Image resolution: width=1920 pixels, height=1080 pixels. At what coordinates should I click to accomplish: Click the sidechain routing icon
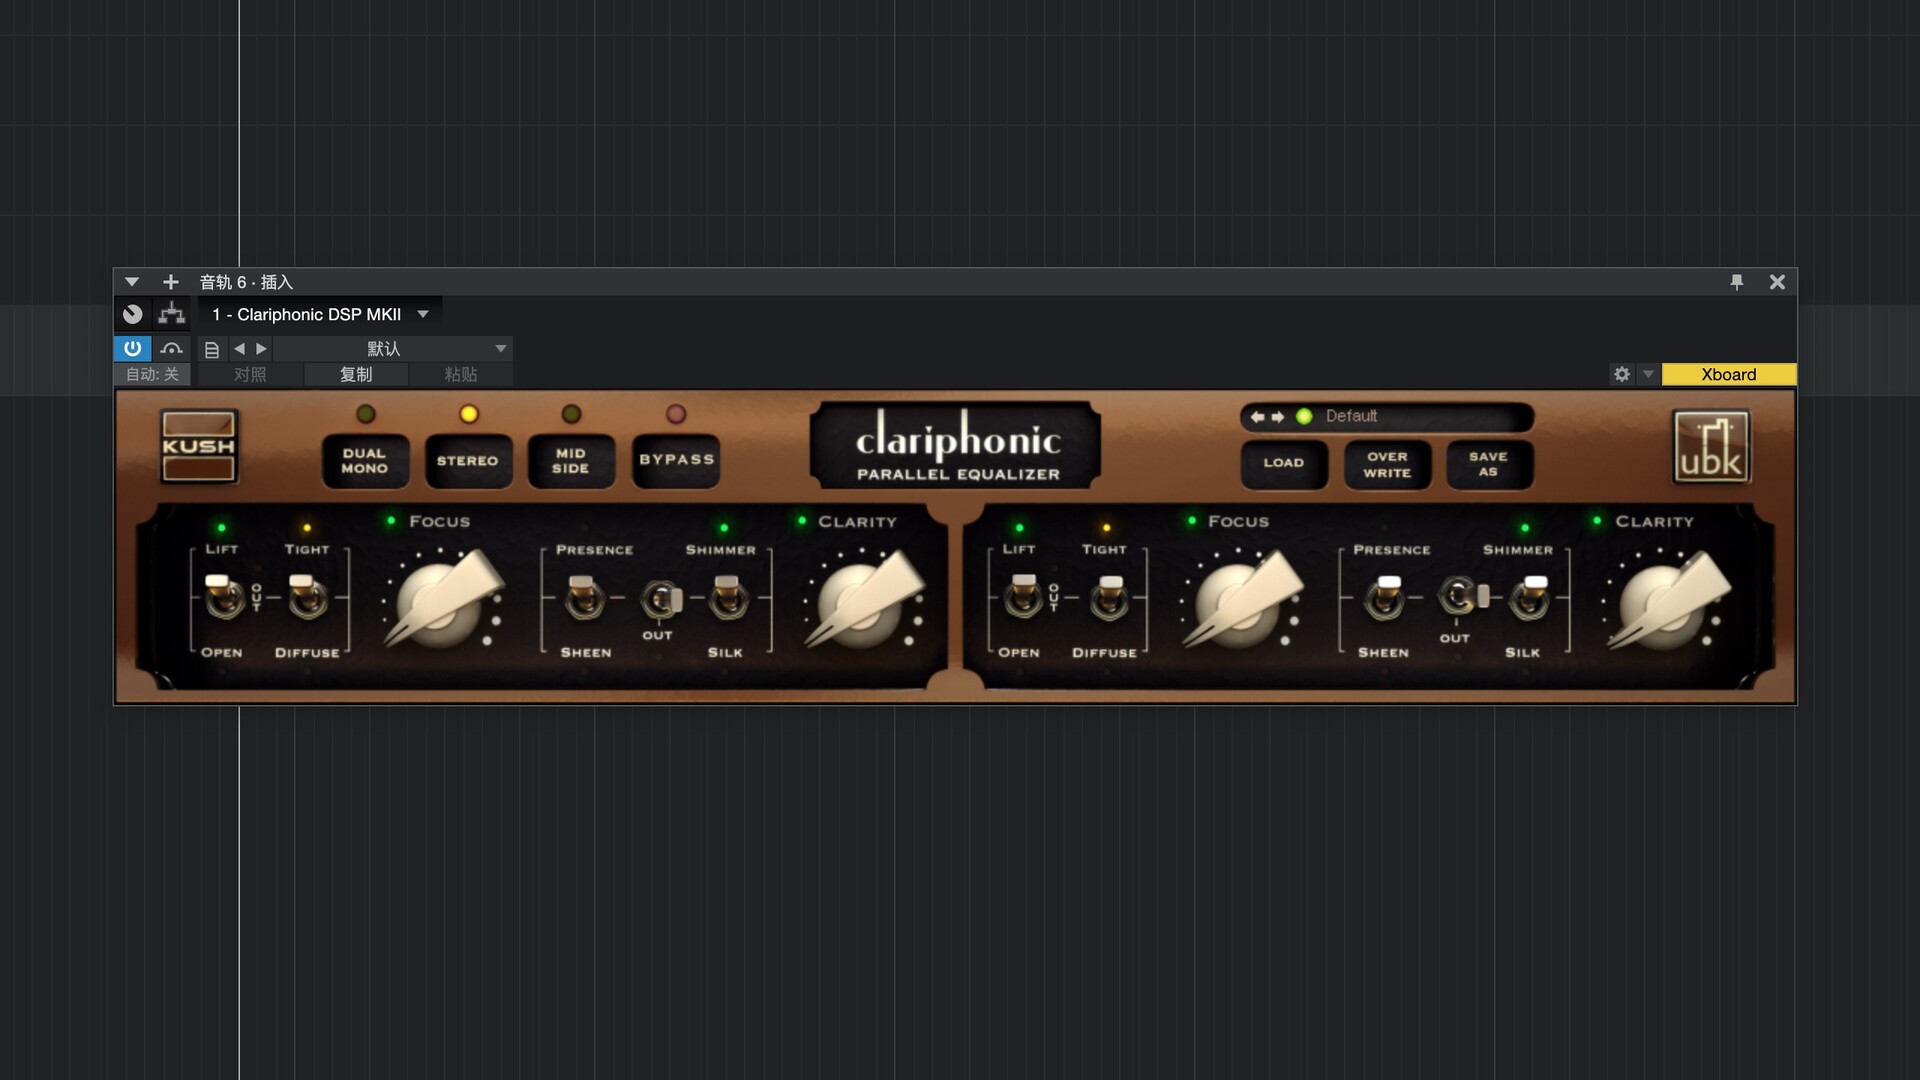tap(172, 314)
